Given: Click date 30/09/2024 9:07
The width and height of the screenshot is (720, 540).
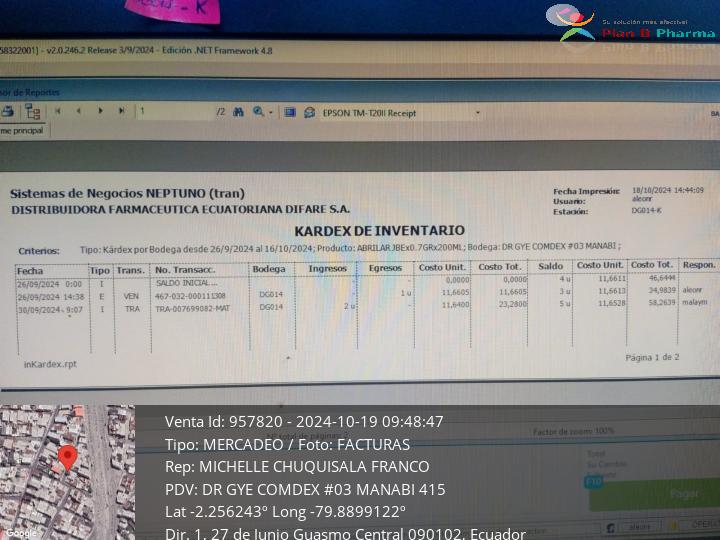Looking at the screenshot, I should (51, 310).
